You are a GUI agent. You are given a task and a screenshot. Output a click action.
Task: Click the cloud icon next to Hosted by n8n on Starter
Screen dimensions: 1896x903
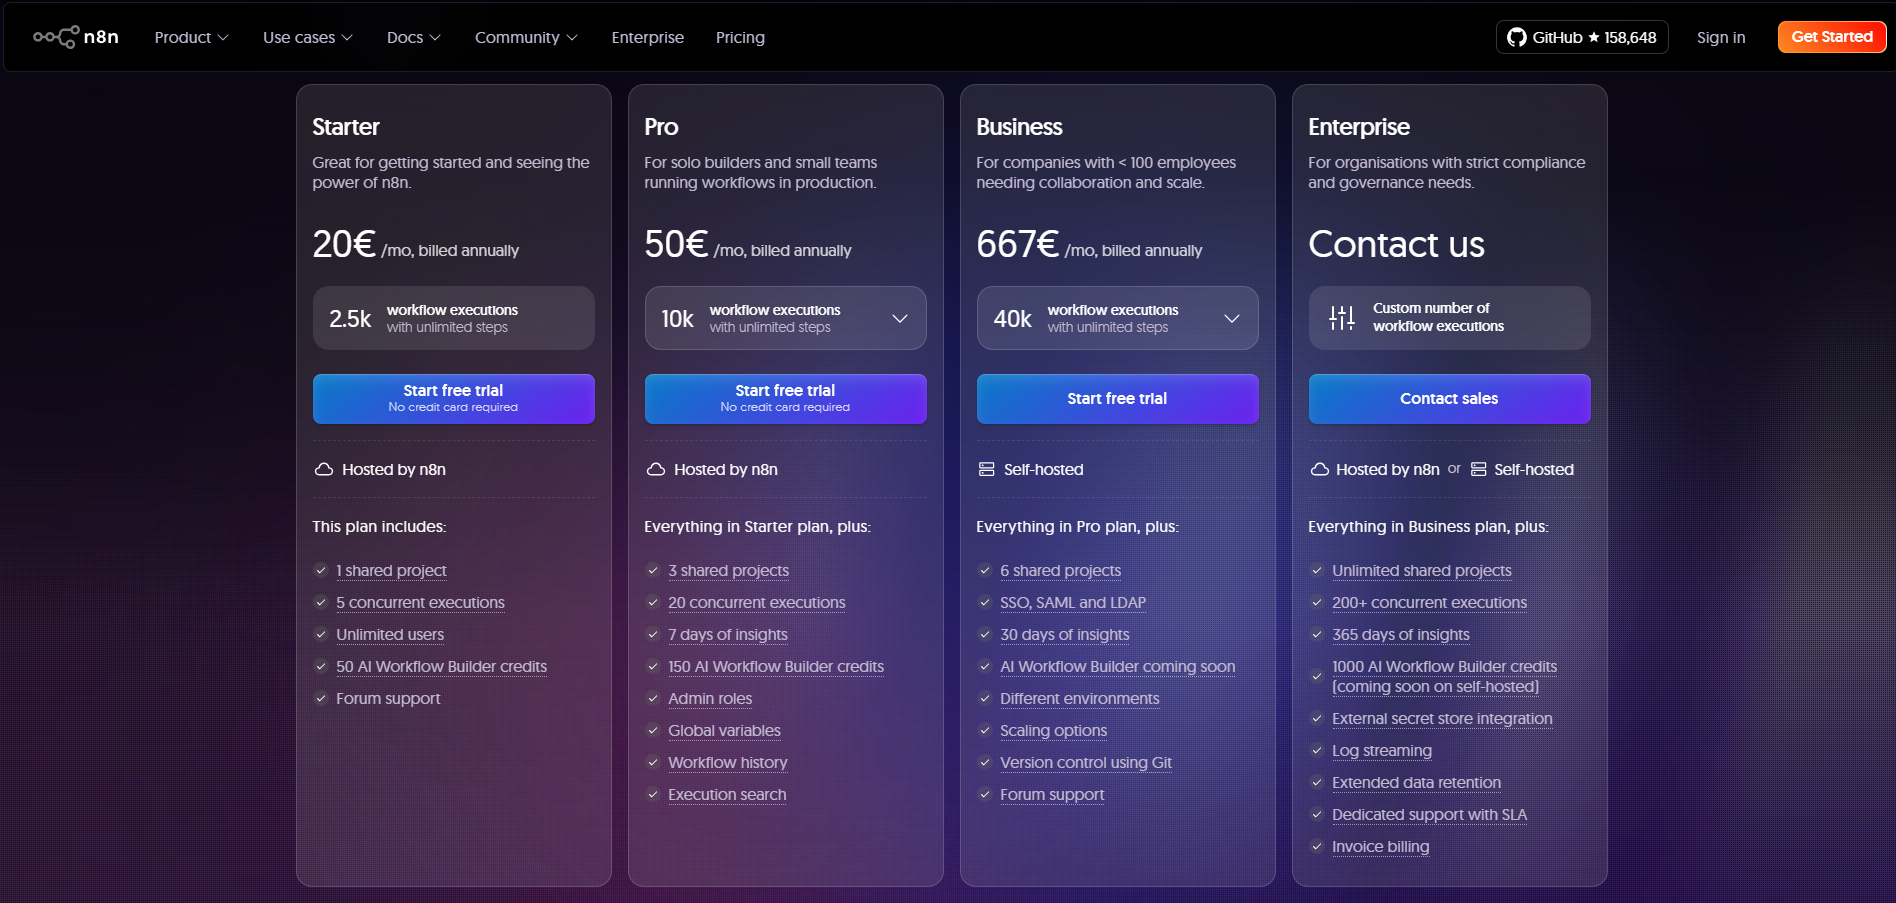[323, 468]
